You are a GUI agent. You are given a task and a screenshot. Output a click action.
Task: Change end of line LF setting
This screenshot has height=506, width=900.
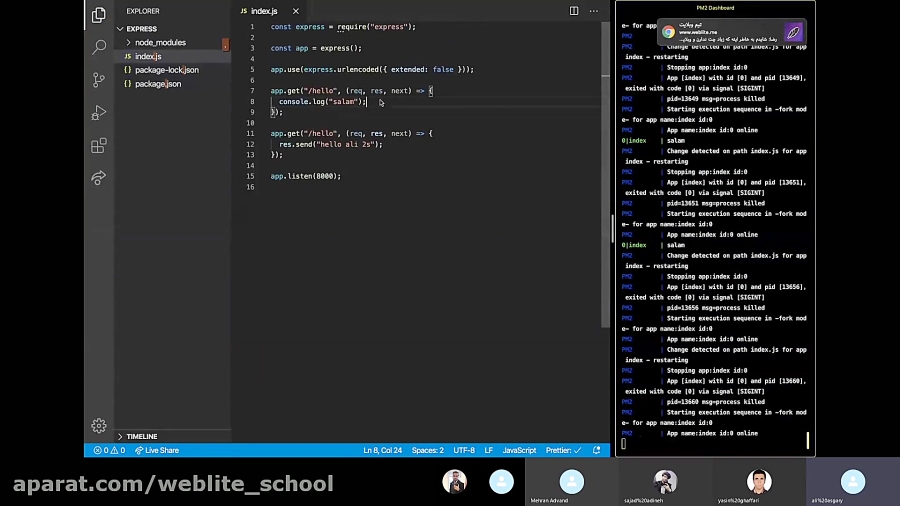pyautogui.click(x=488, y=450)
